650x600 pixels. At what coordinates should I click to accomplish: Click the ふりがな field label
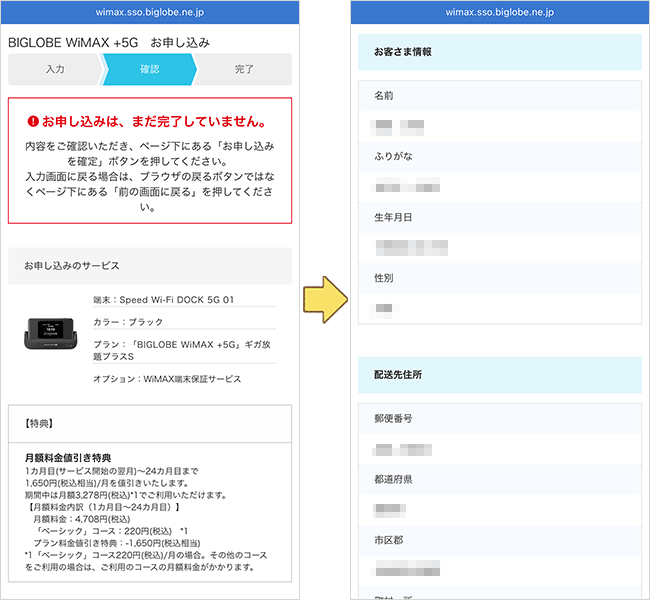pos(393,156)
